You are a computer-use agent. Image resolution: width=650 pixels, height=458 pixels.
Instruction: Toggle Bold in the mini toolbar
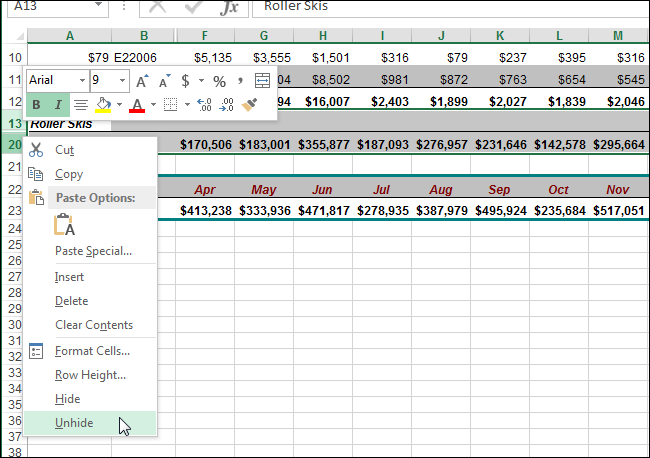coord(36,104)
